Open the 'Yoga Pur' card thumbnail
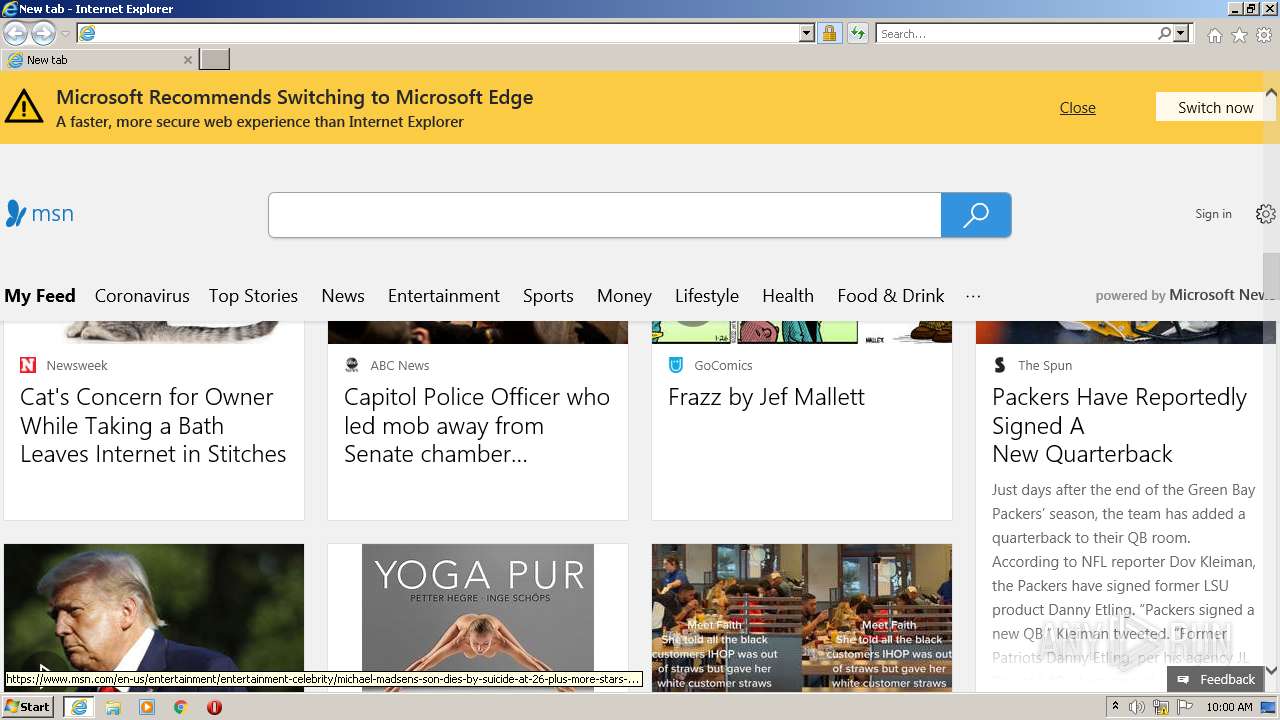Screen dimensions: 1280x720 point(478,617)
